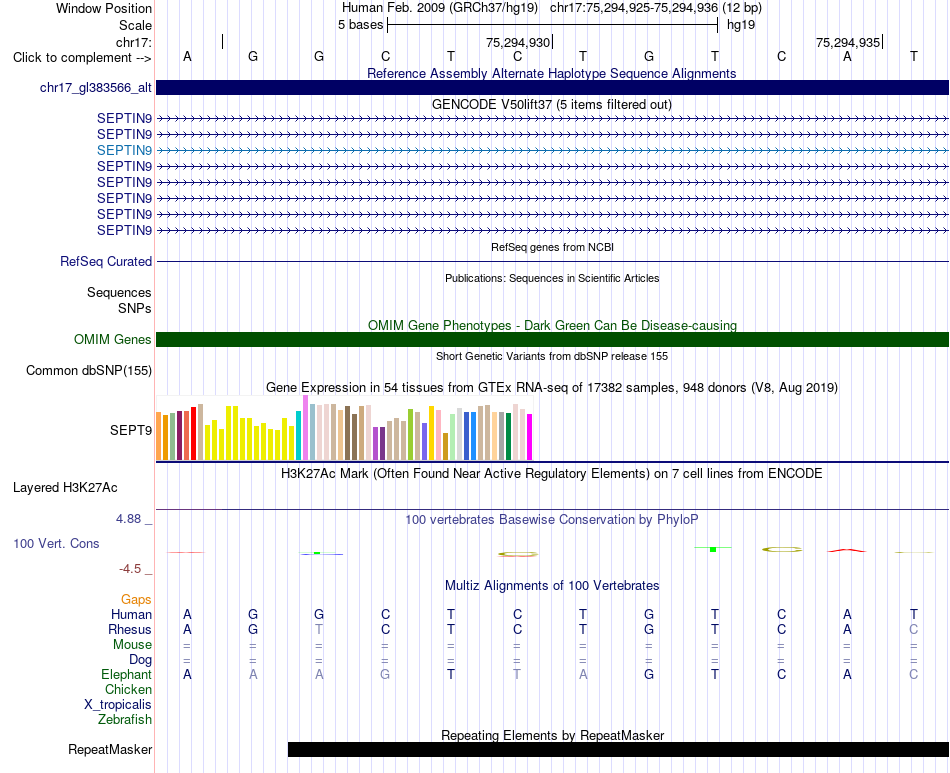Click the 'Click to complement -->' label
Viewport: 950px width, 773px height.
click(82, 58)
